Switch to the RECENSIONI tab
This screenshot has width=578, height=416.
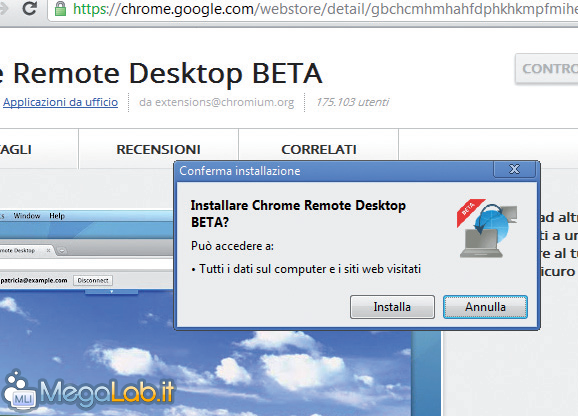159,149
